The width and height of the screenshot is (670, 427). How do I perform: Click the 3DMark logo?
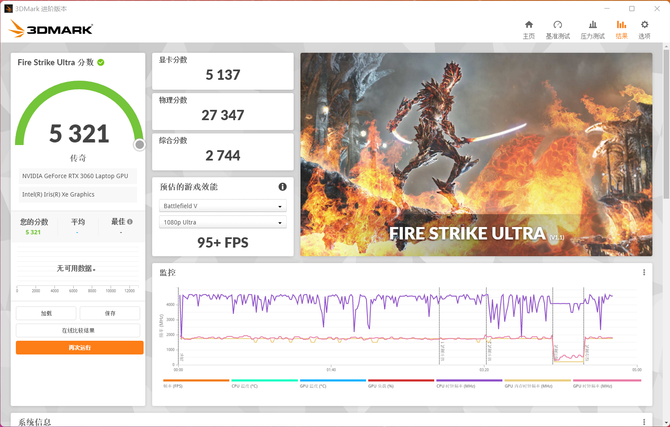click(50, 29)
